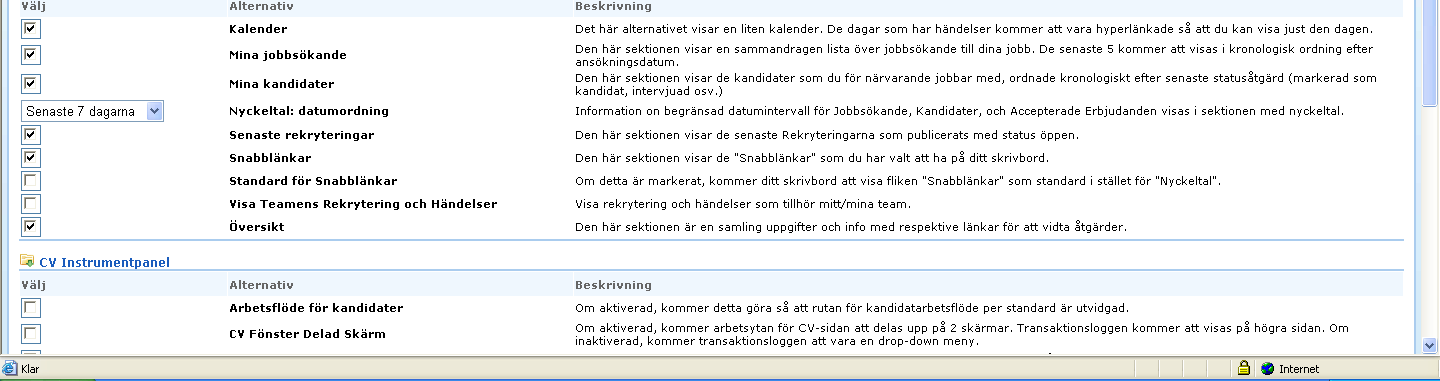Click the Nyckeltal: datumordning label
The height and width of the screenshot is (381, 1440).
coord(309,111)
